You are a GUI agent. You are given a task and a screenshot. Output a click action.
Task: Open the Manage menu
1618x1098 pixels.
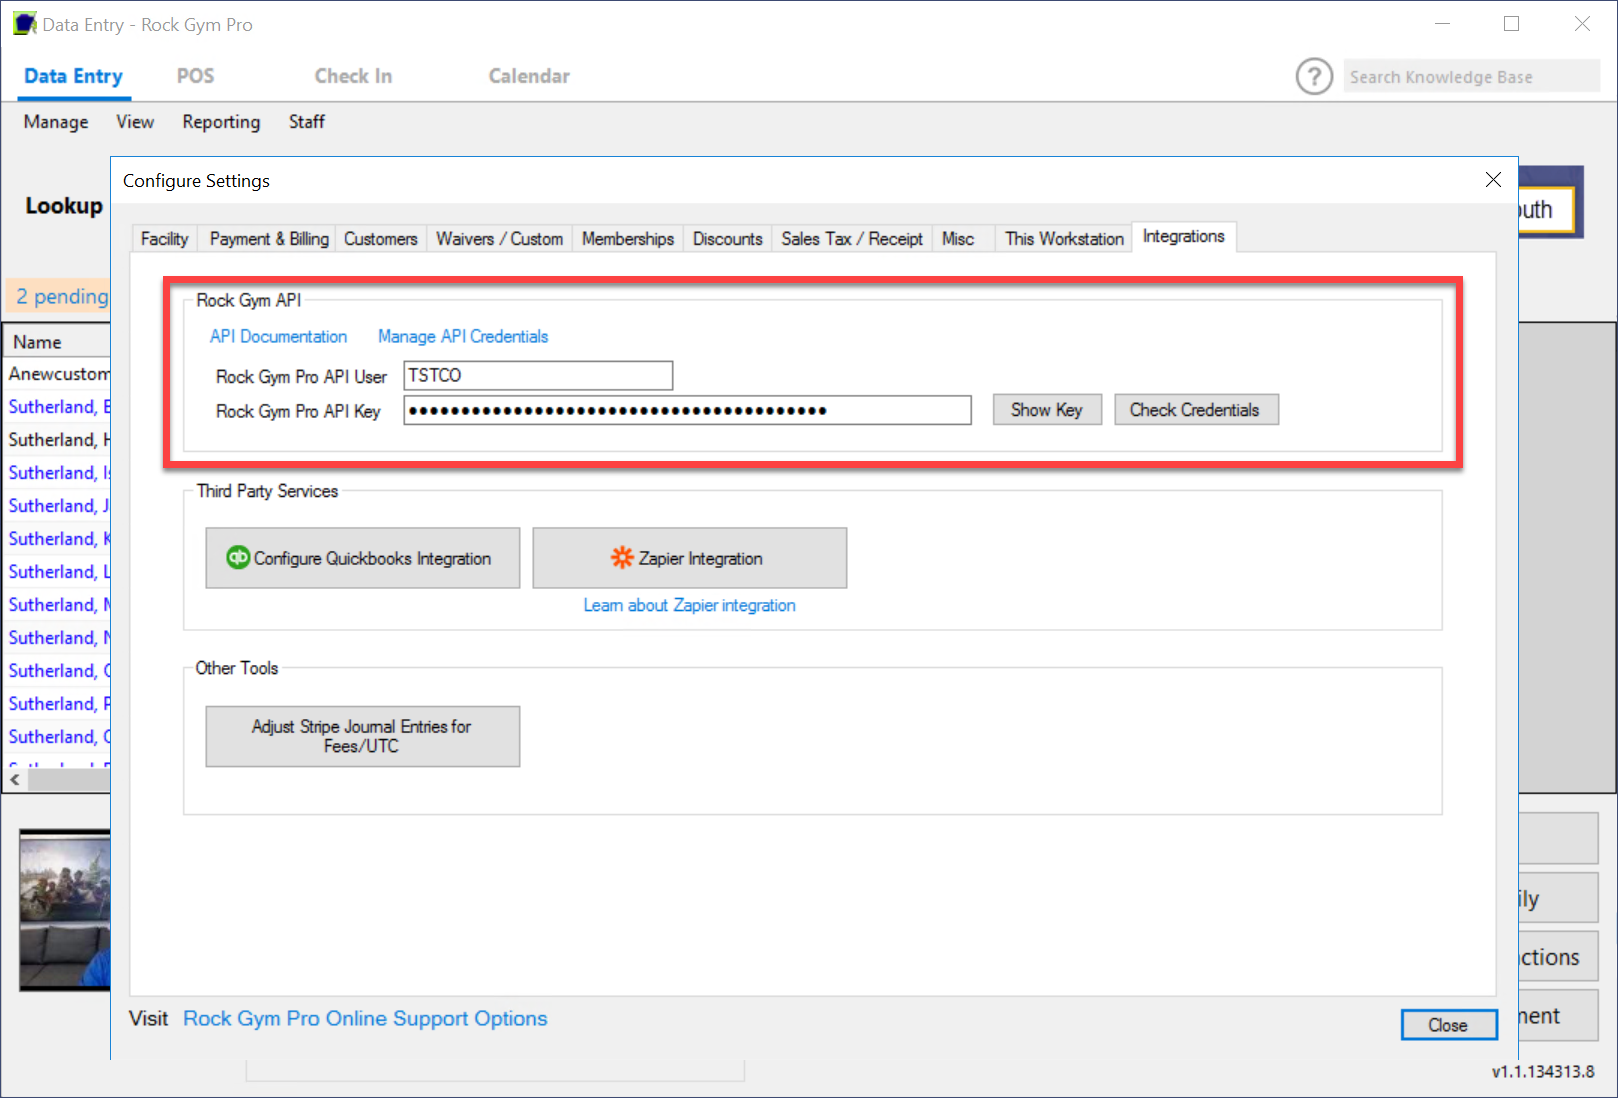coord(56,122)
